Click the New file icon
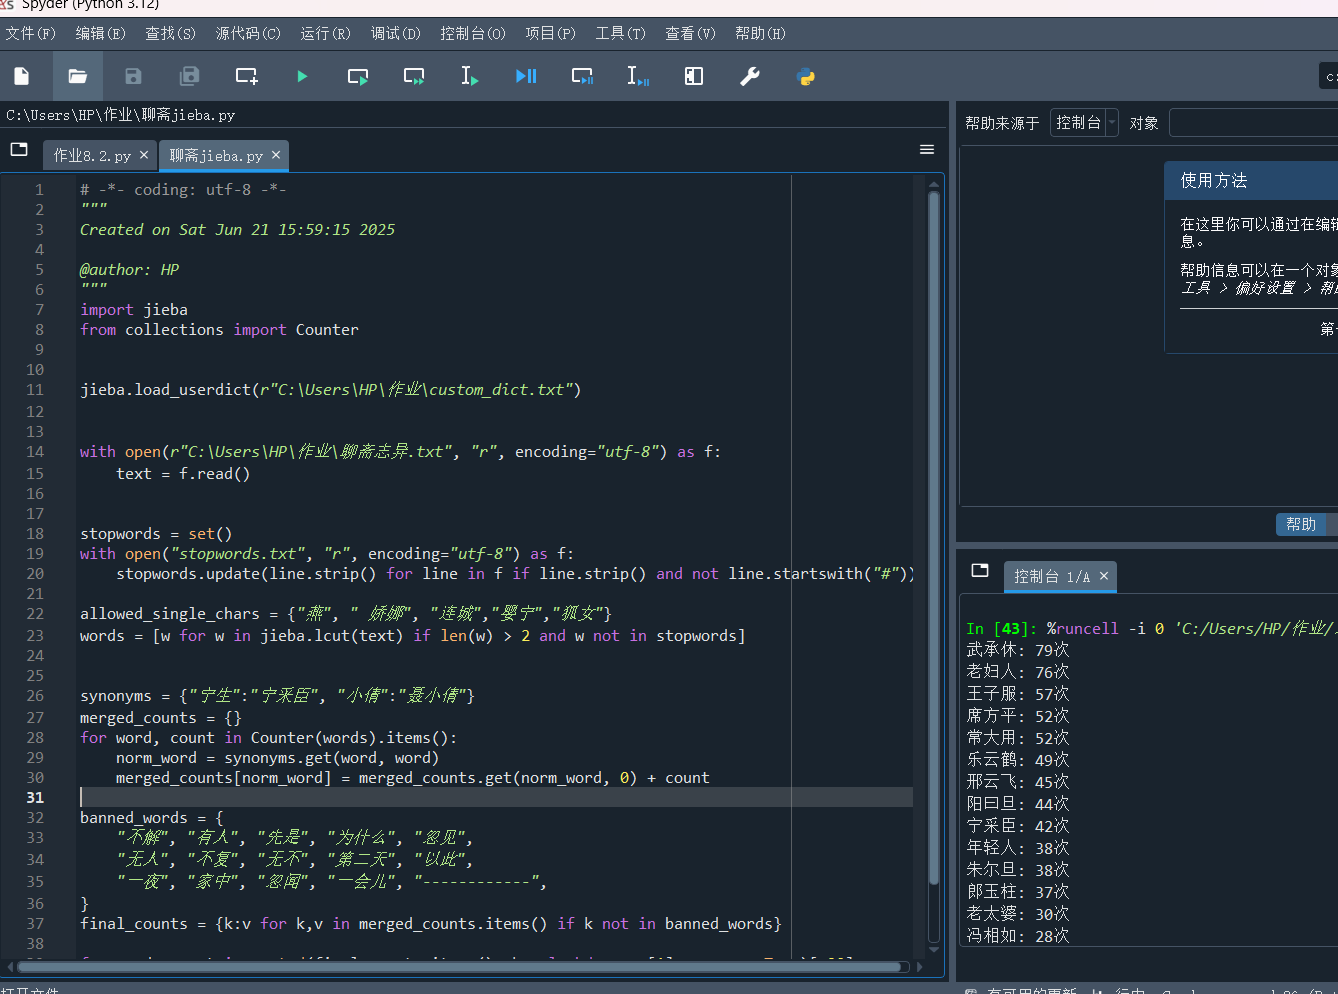The height and width of the screenshot is (994, 1338). [22, 76]
